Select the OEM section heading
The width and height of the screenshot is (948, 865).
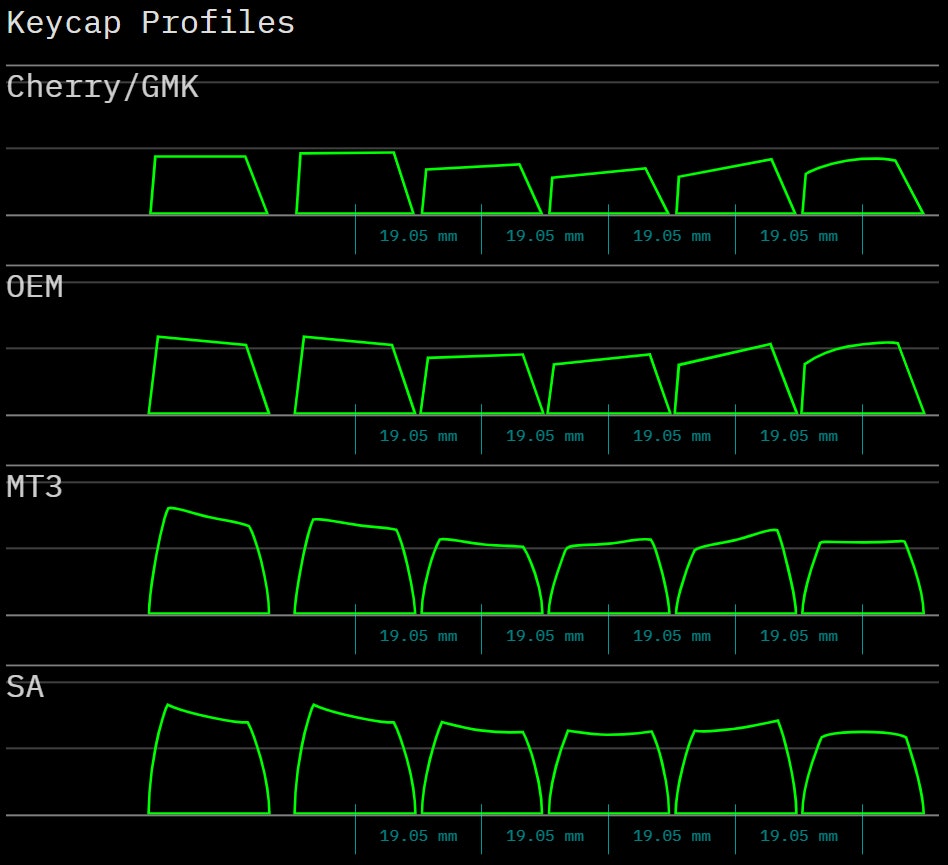35,288
